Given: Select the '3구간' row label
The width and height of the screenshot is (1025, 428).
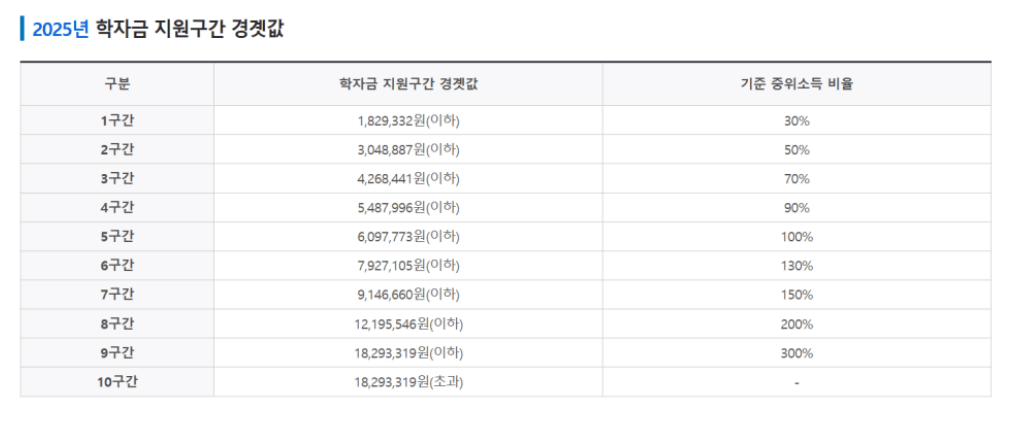Looking at the screenshot, I should (x=117, y=178).
